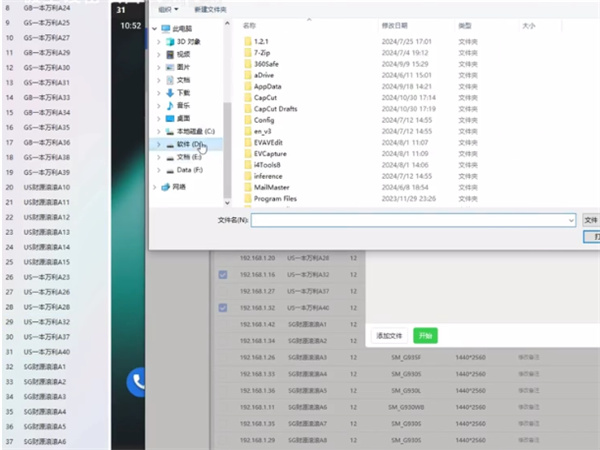Open the Organize dropdown menu

pos(168,9)
